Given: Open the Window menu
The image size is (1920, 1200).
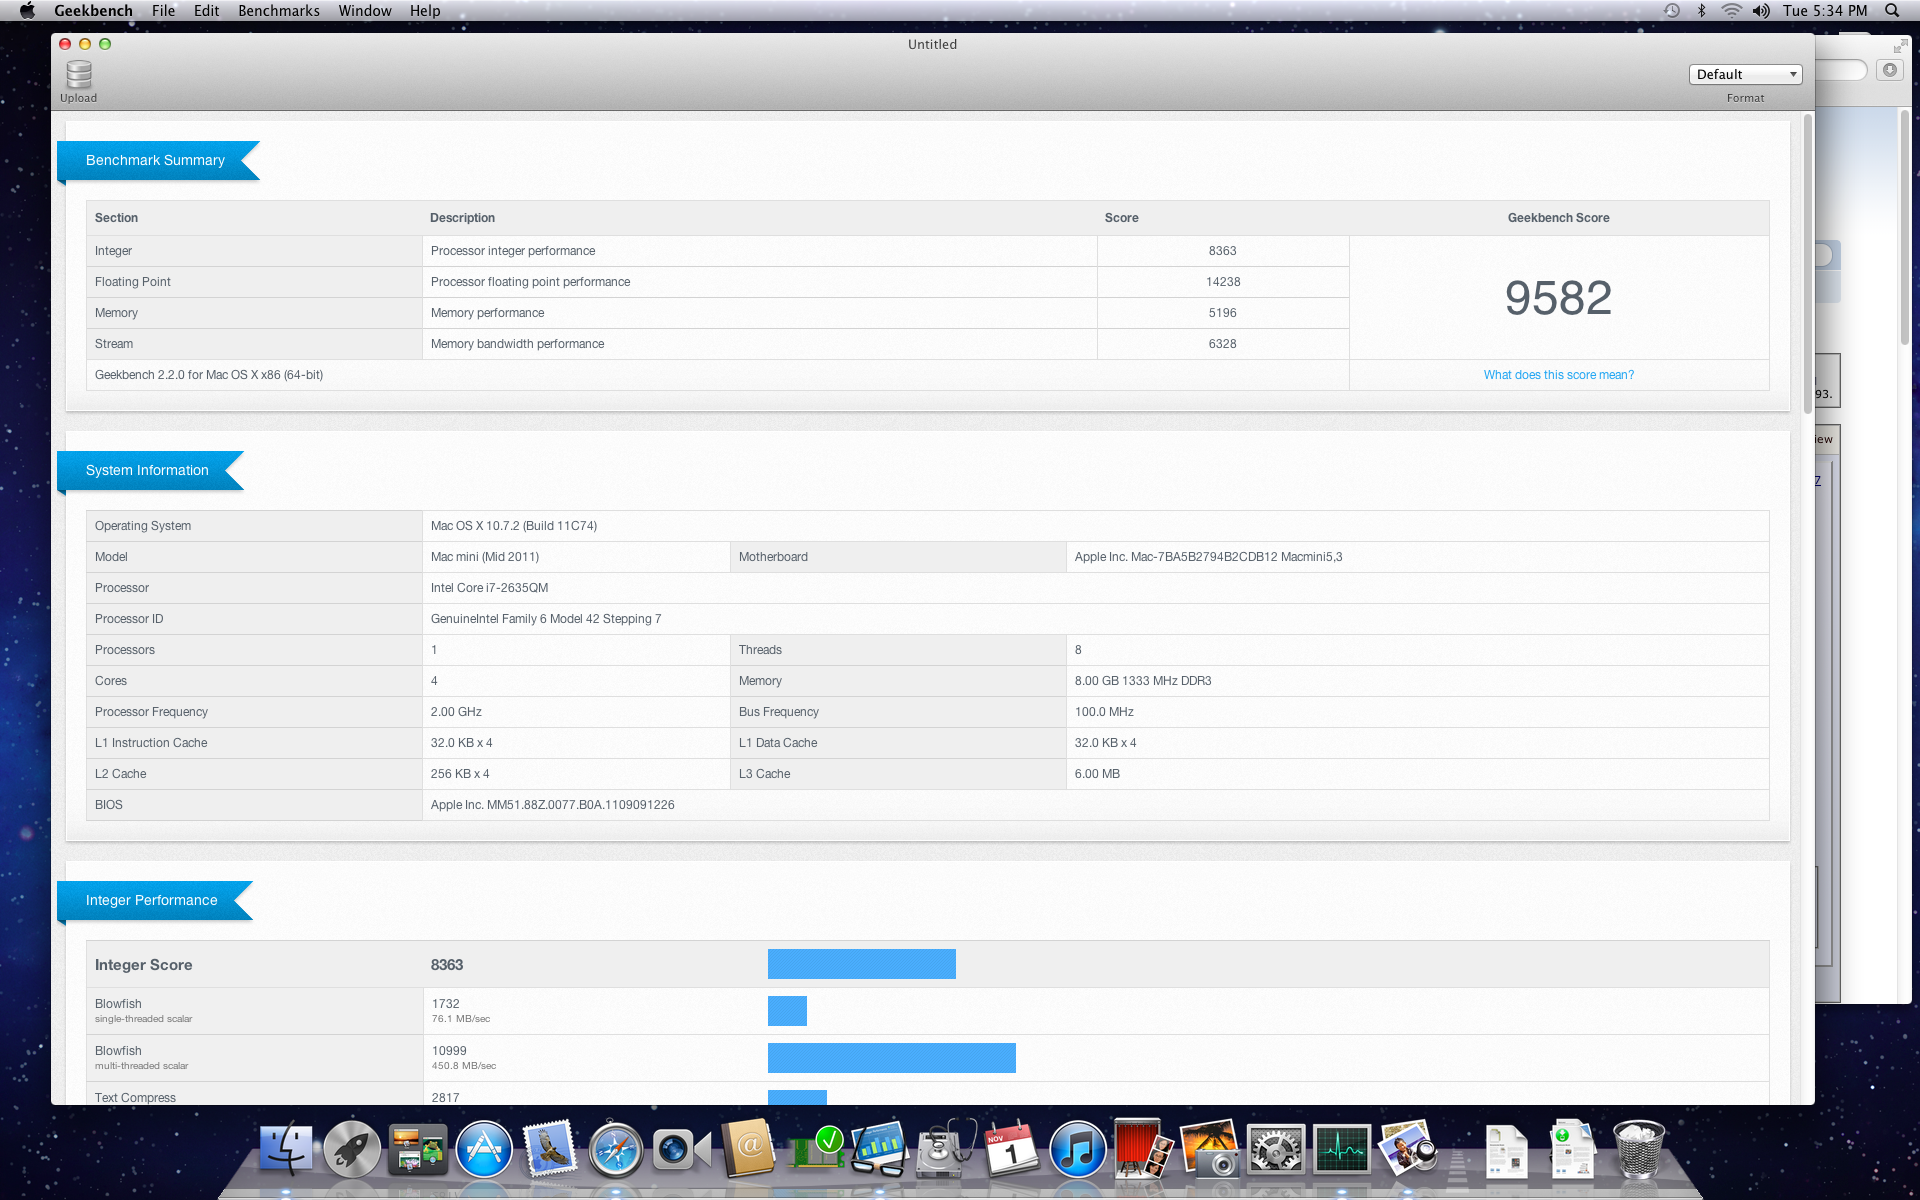Looking at the screenshot, I should click(x=365, y=10).
